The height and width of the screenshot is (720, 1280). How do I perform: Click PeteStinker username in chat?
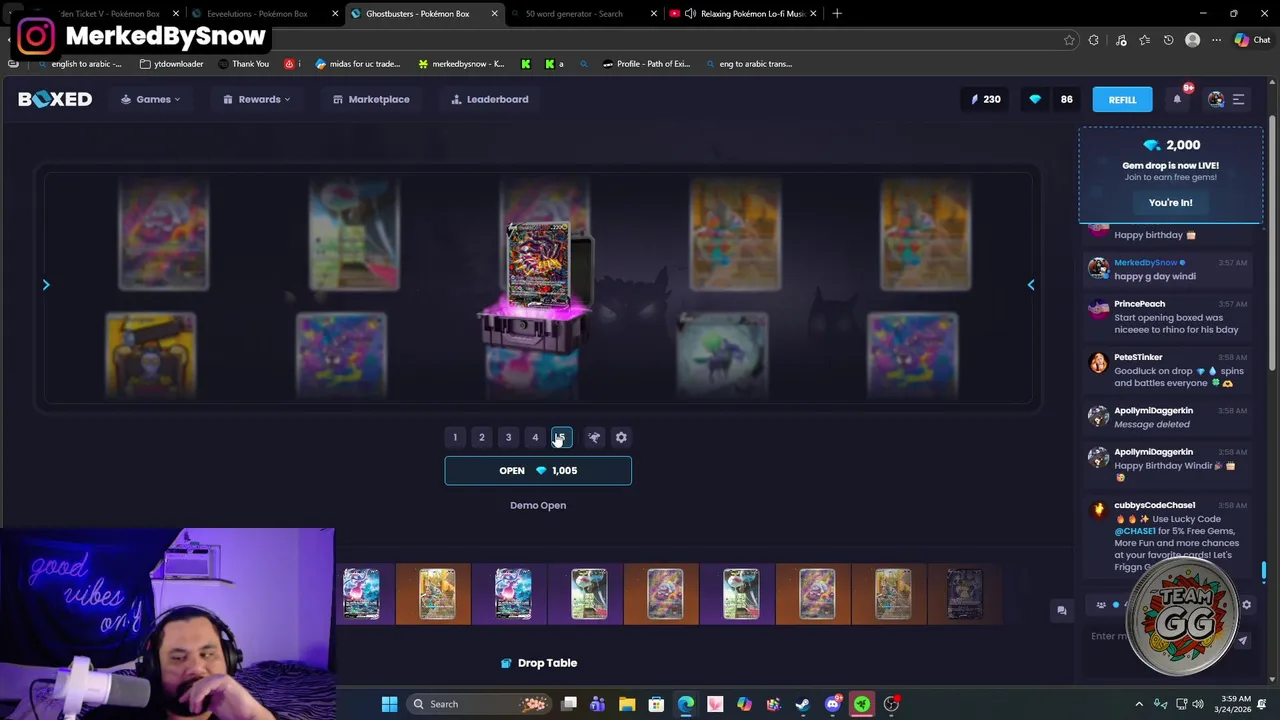(x=1138, y=357)
